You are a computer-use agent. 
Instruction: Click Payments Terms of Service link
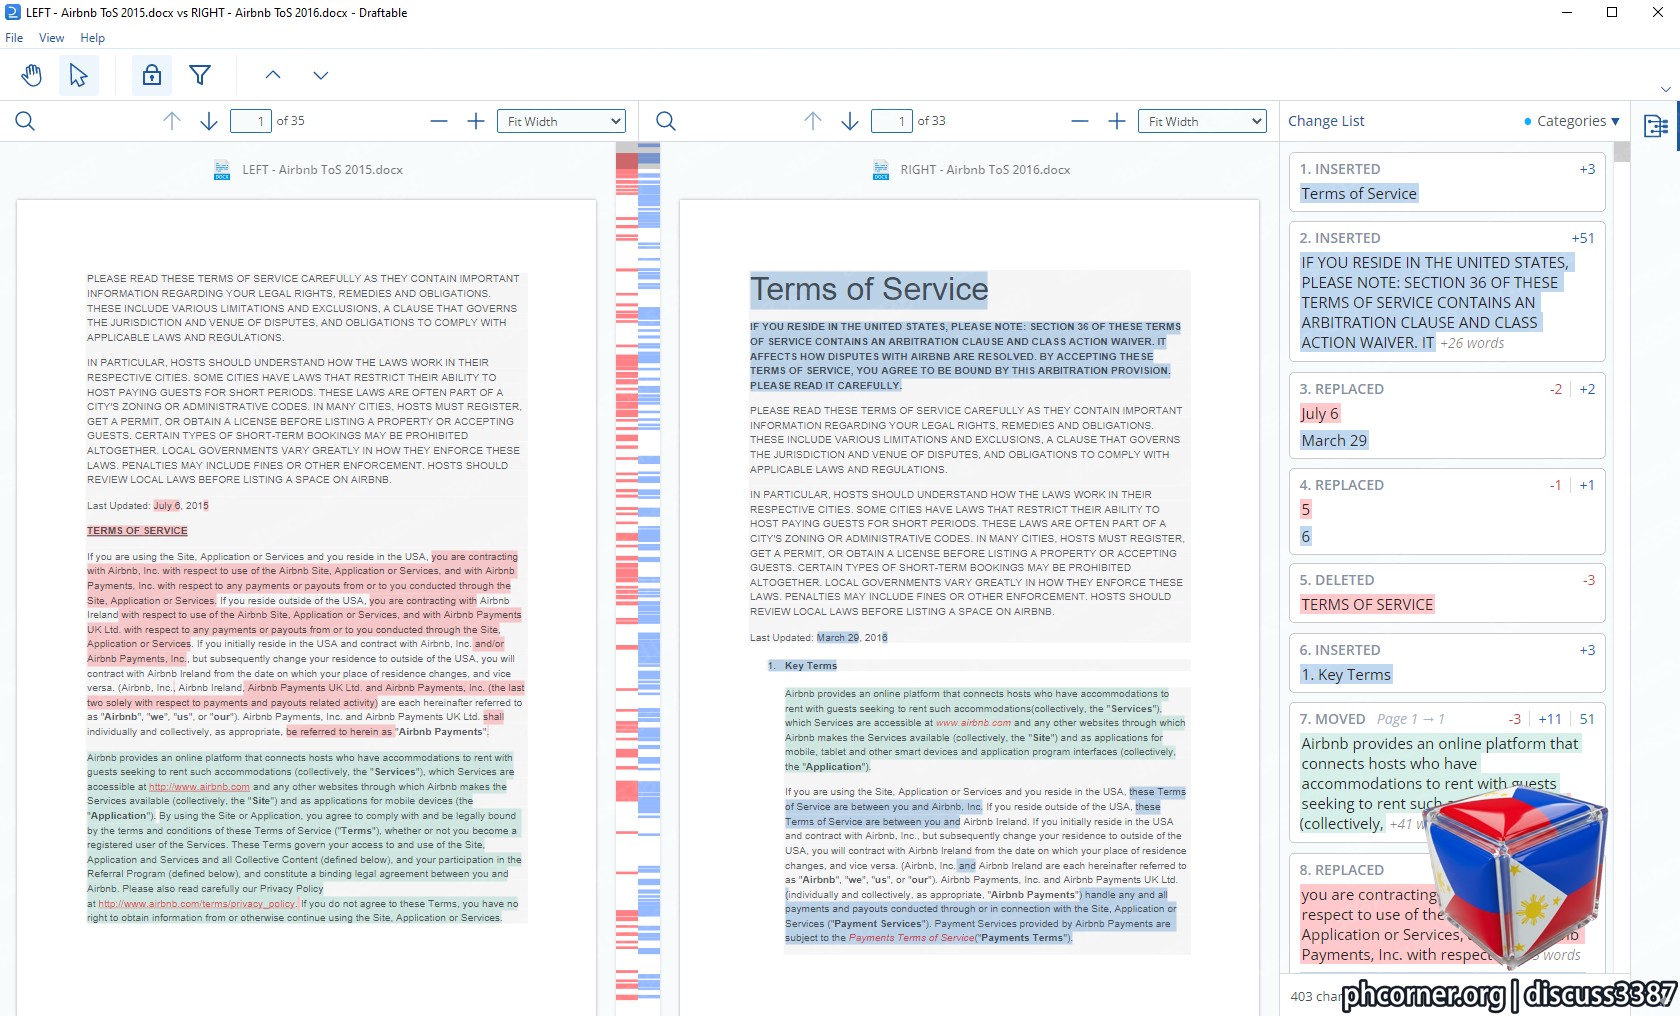(x=911, y=938)
